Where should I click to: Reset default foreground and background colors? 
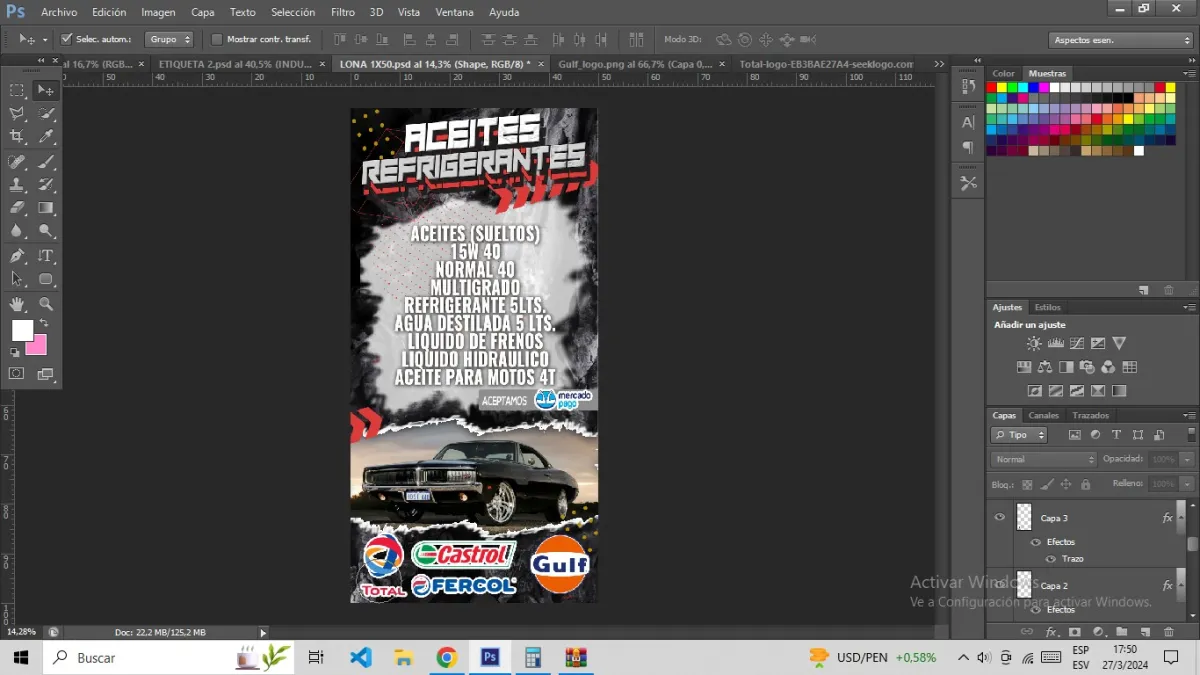coord(15,352)
